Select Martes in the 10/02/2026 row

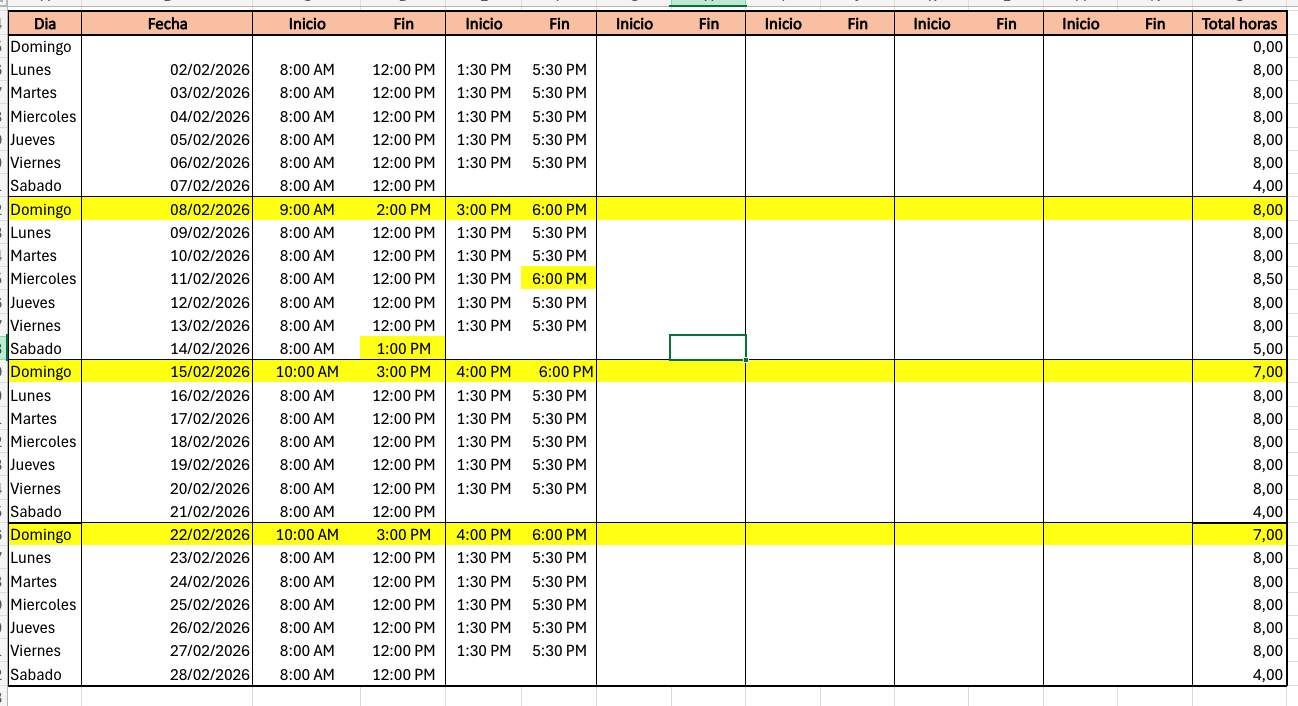tap(44, 256)
